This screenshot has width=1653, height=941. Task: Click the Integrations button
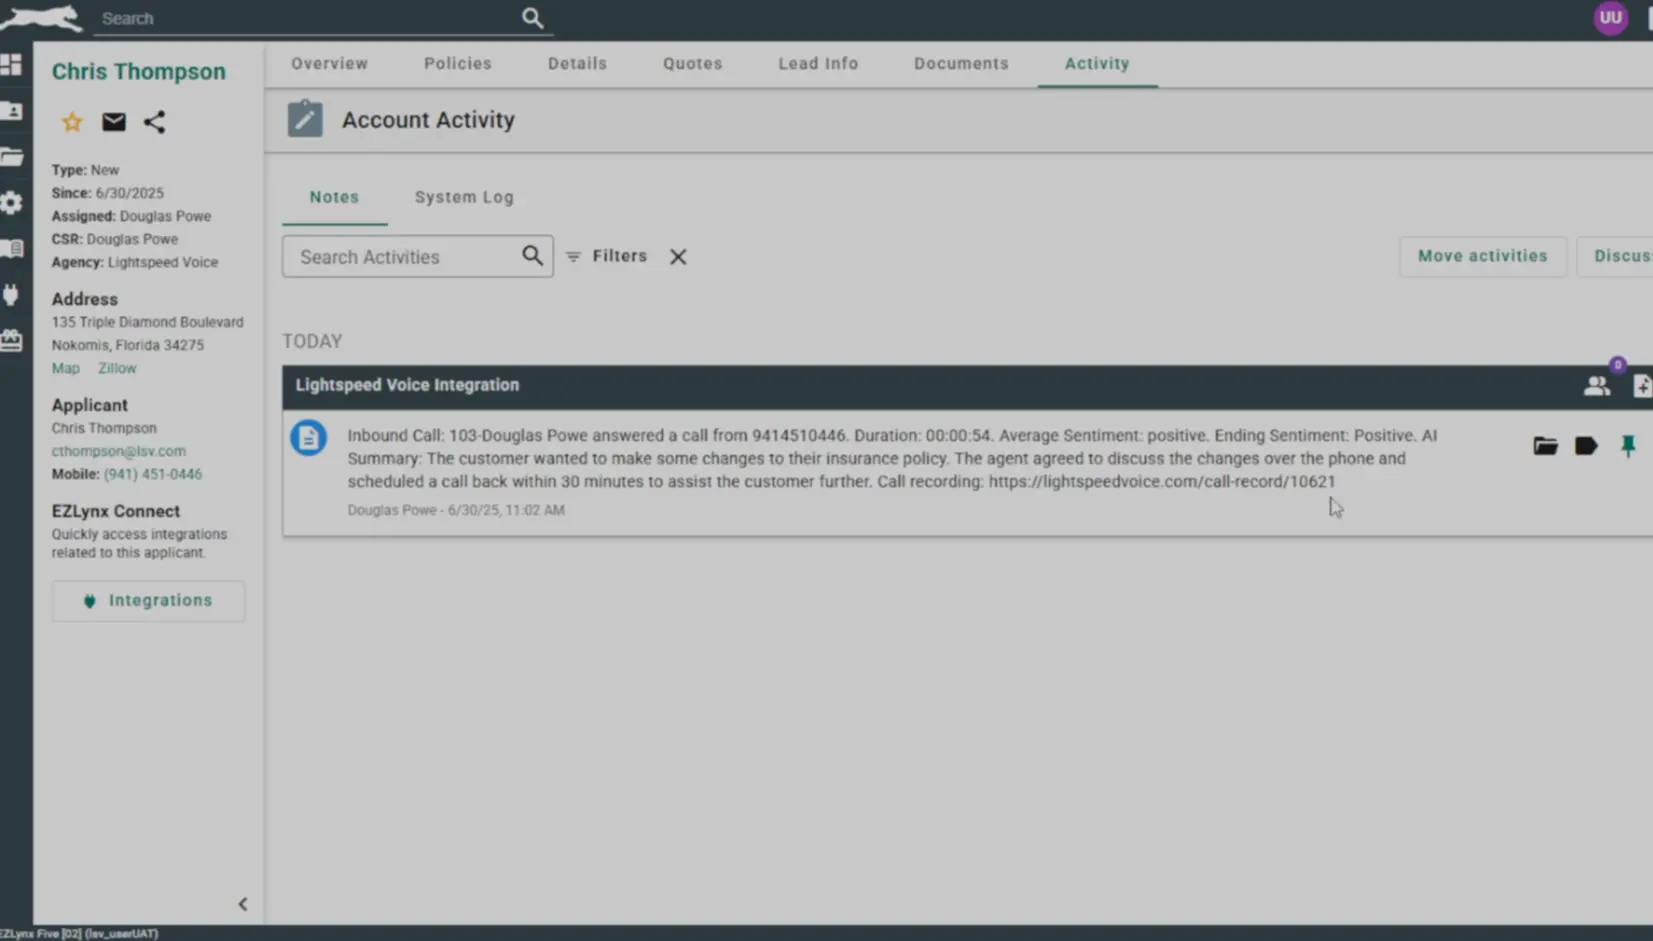tap(149, 601)
